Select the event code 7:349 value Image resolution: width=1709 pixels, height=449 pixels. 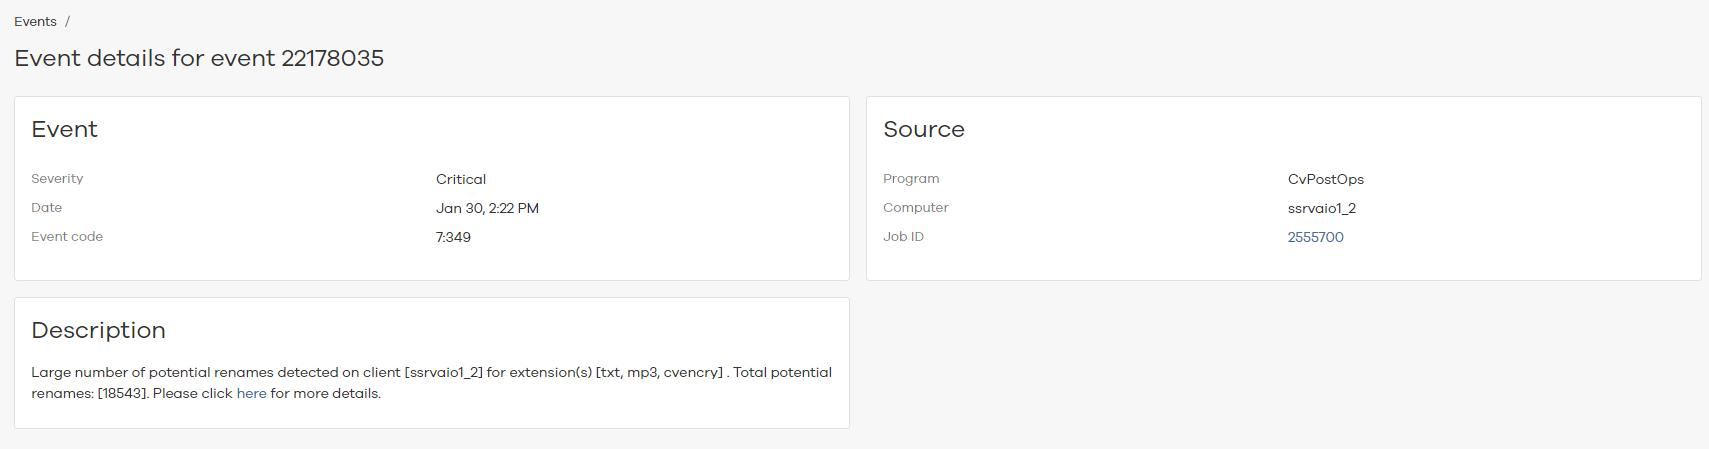(x=453, y=238)
